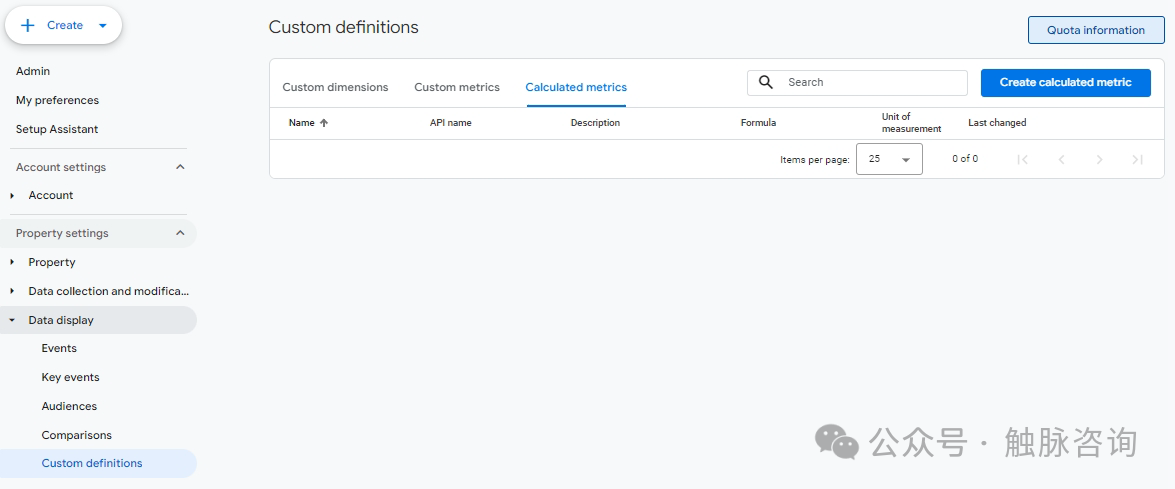Open Setup Assistant link
Image resolution: width=1175 pixels, height=489 pixels.
[x=57, y=129]
